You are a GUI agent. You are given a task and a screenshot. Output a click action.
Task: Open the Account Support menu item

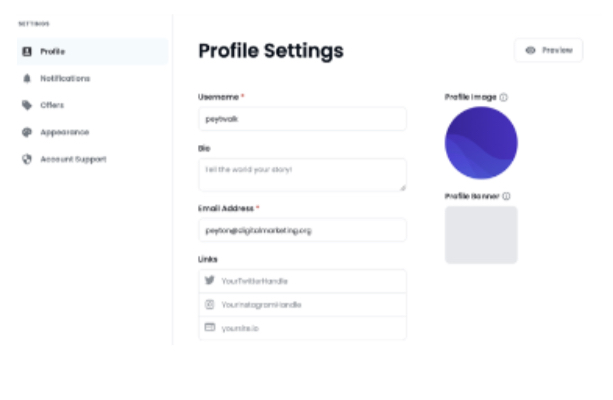tap(93, 159)
